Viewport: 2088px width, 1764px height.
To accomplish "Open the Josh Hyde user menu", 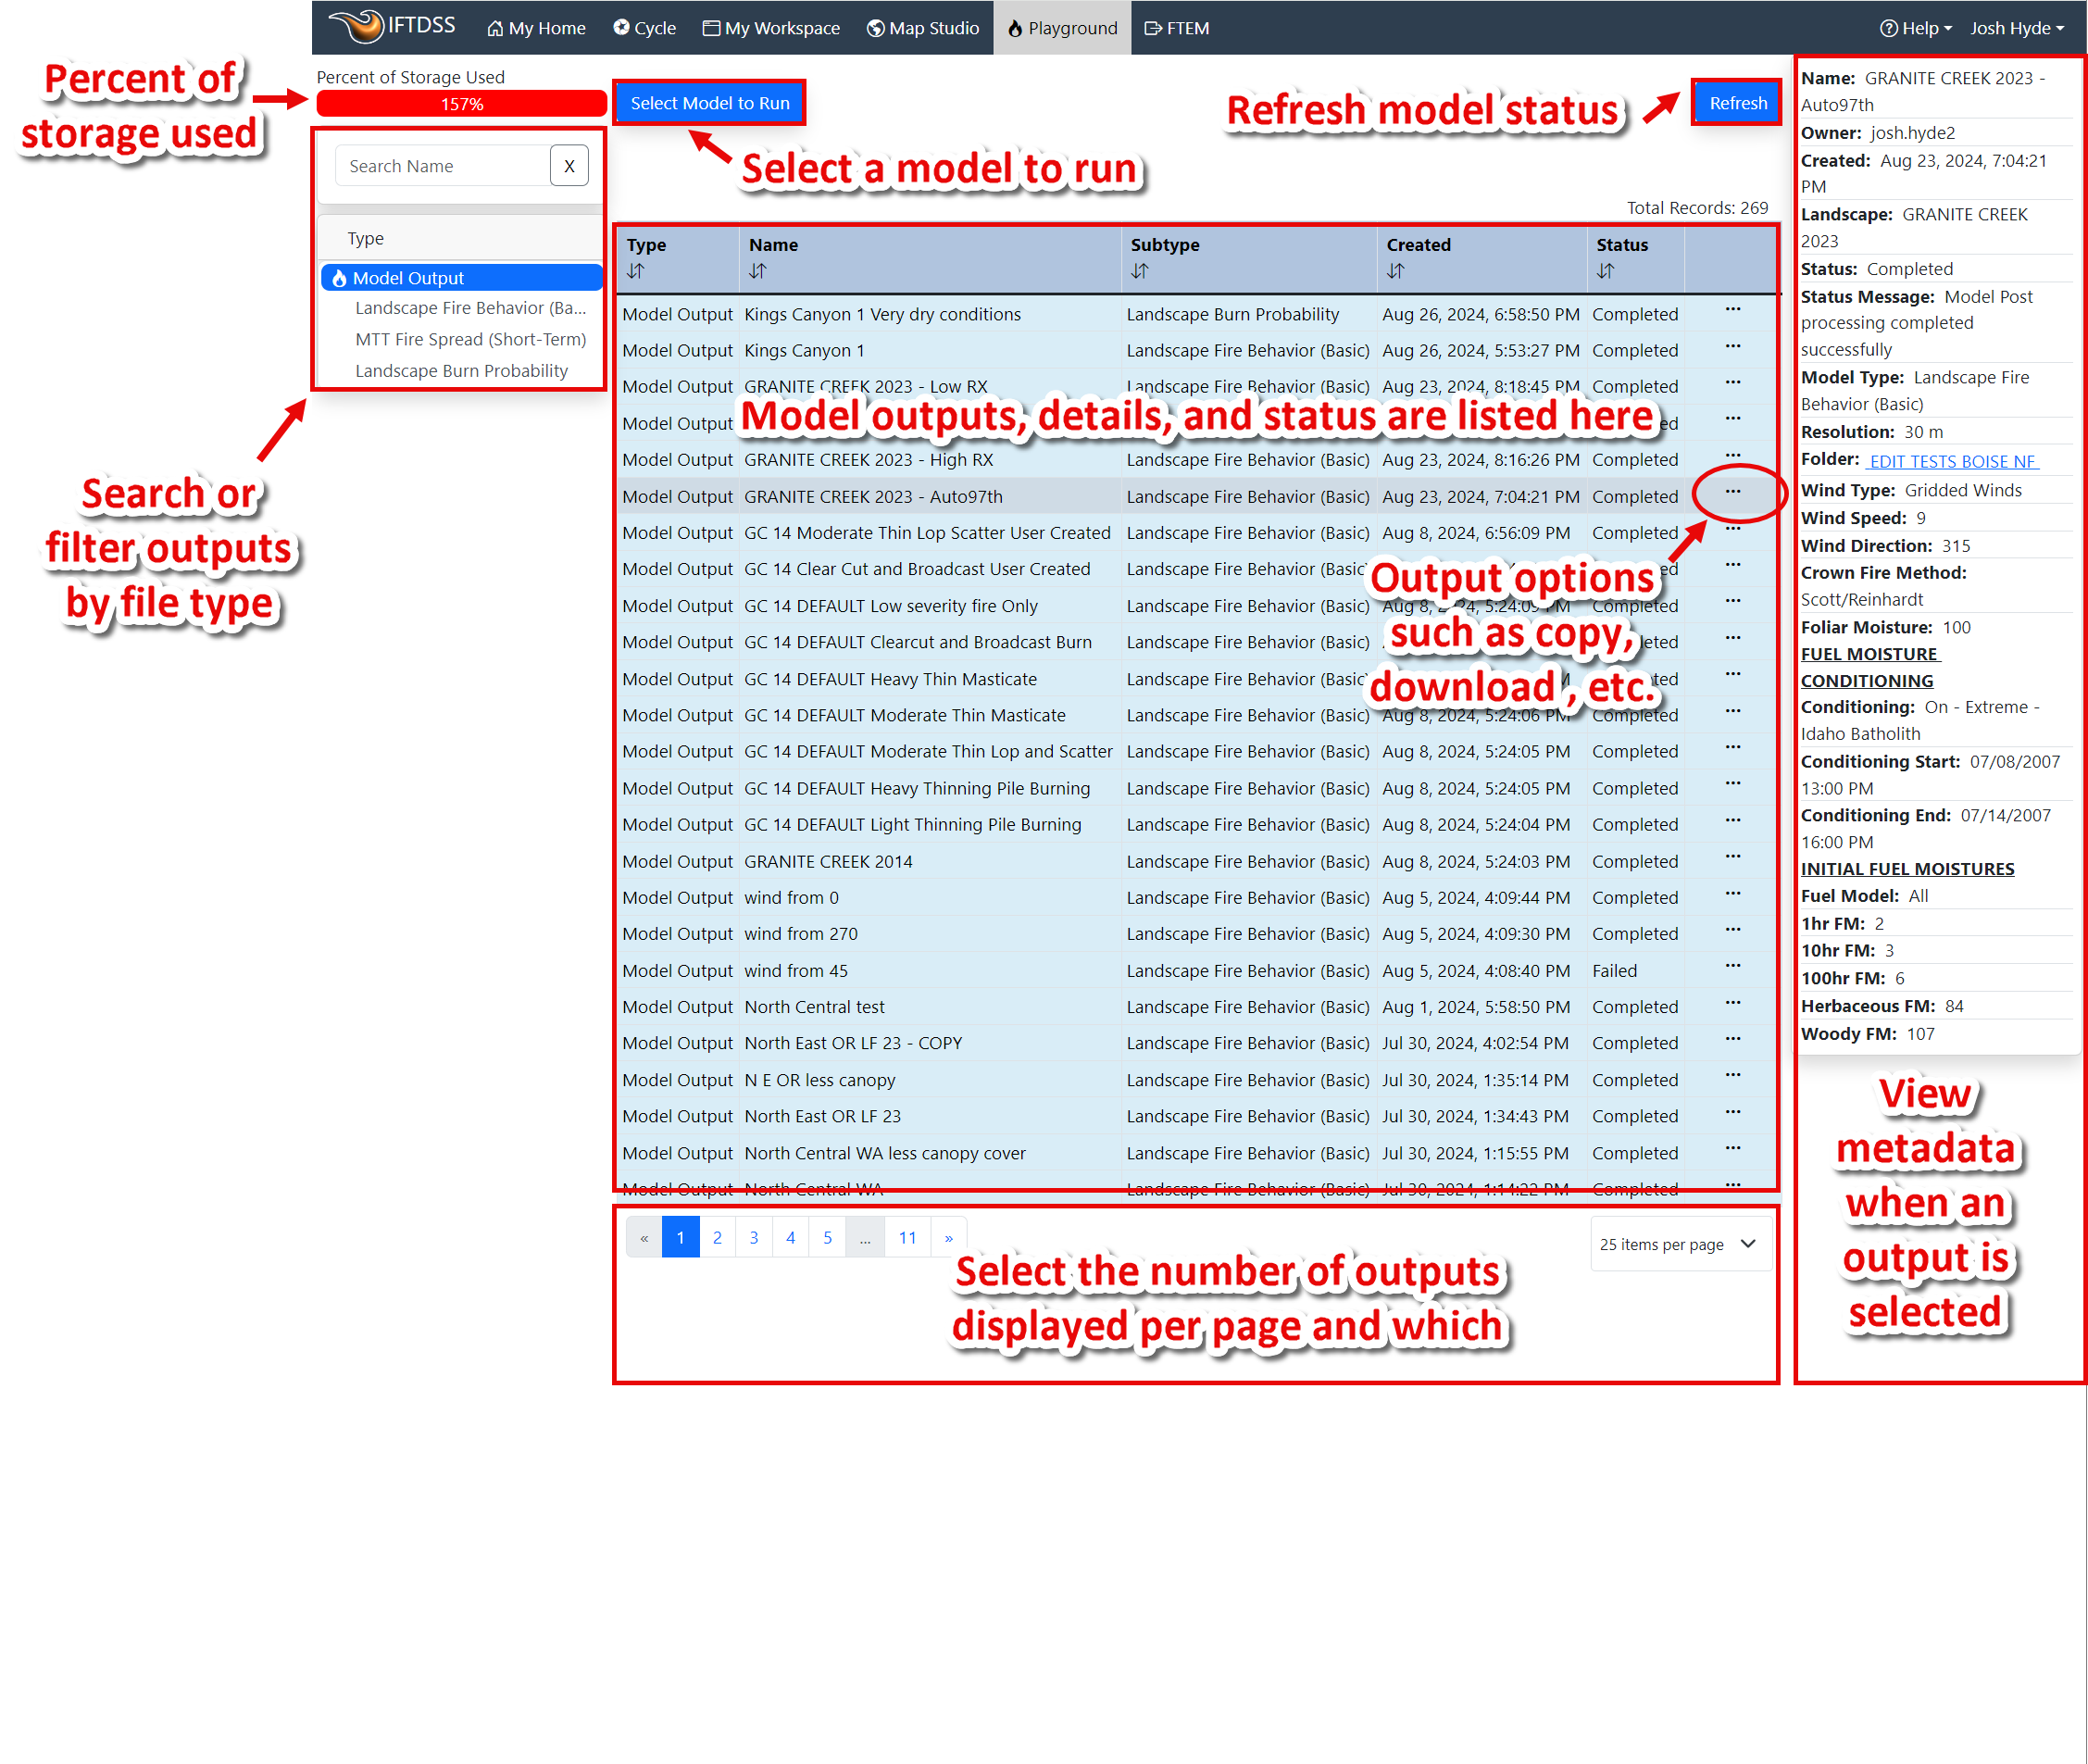I will pyautogui.click(x=2017, y=28).
